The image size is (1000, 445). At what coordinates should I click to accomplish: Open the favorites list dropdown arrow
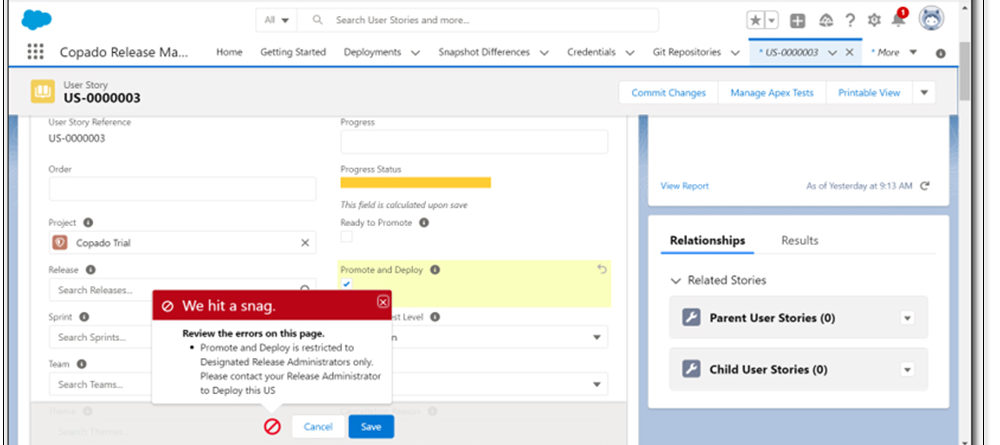772,20
